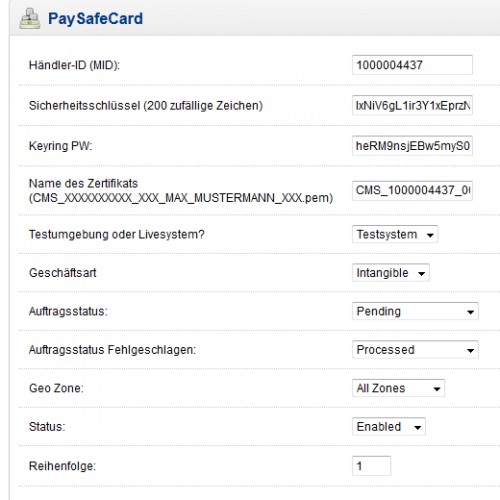Click the arrow of the Processed select box
Screen dimensions: 500x500
(470, 351)
